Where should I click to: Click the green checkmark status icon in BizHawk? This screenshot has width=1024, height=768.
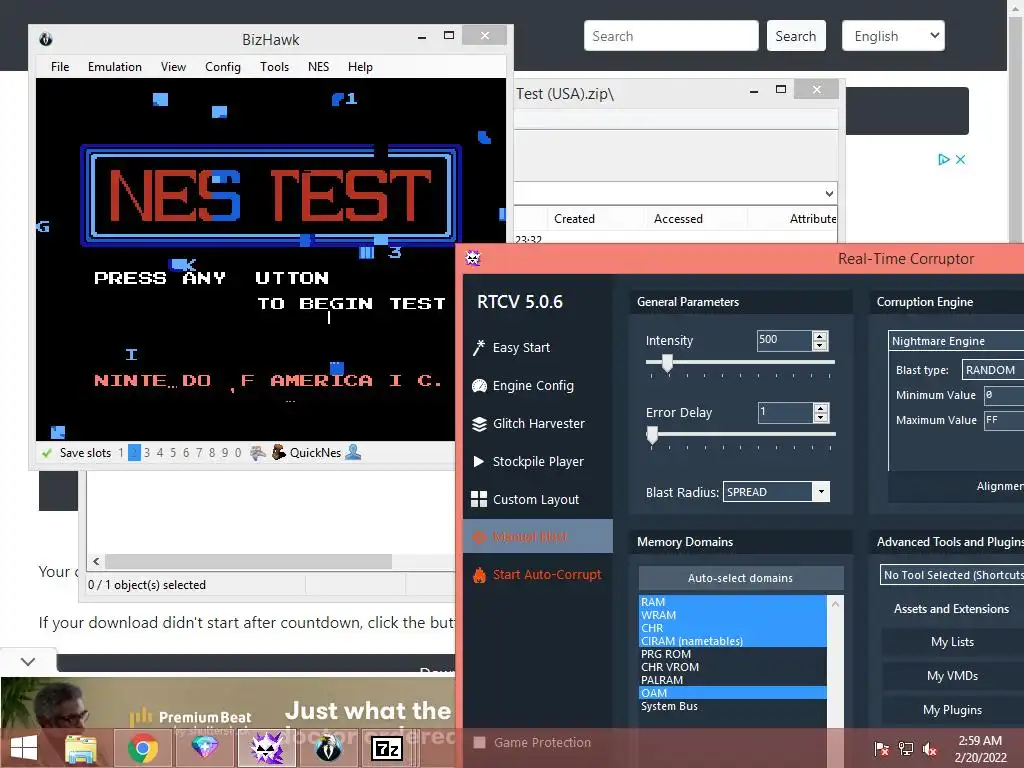[46, 453]
